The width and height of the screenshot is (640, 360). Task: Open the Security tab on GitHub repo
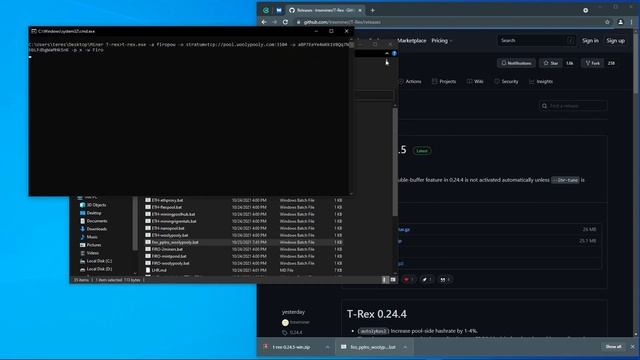coord(506,82)
